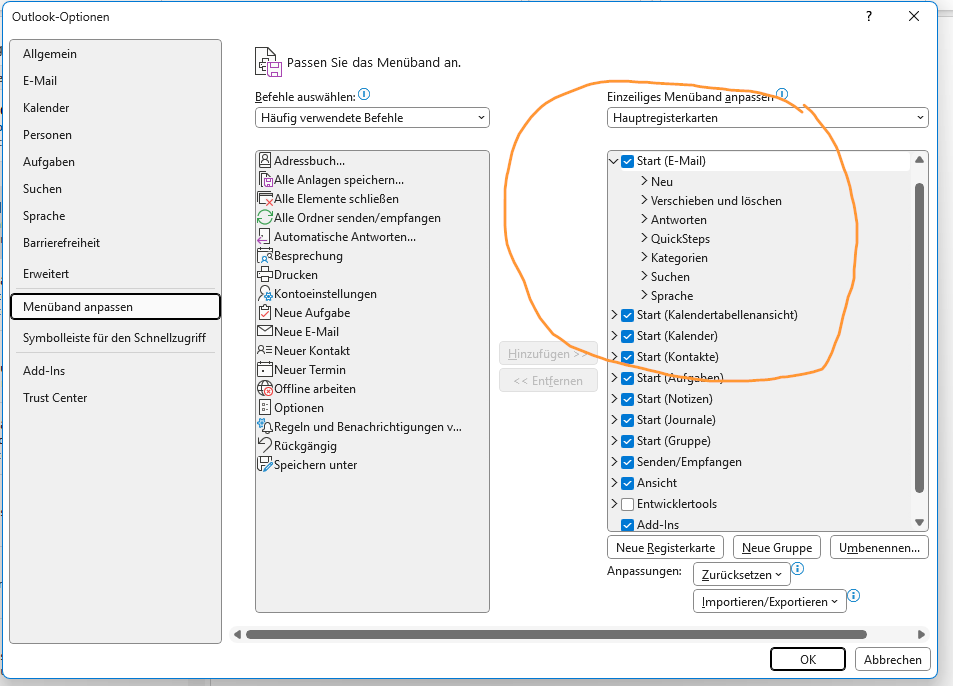Click the Drucken printer icon

point(265,275)
